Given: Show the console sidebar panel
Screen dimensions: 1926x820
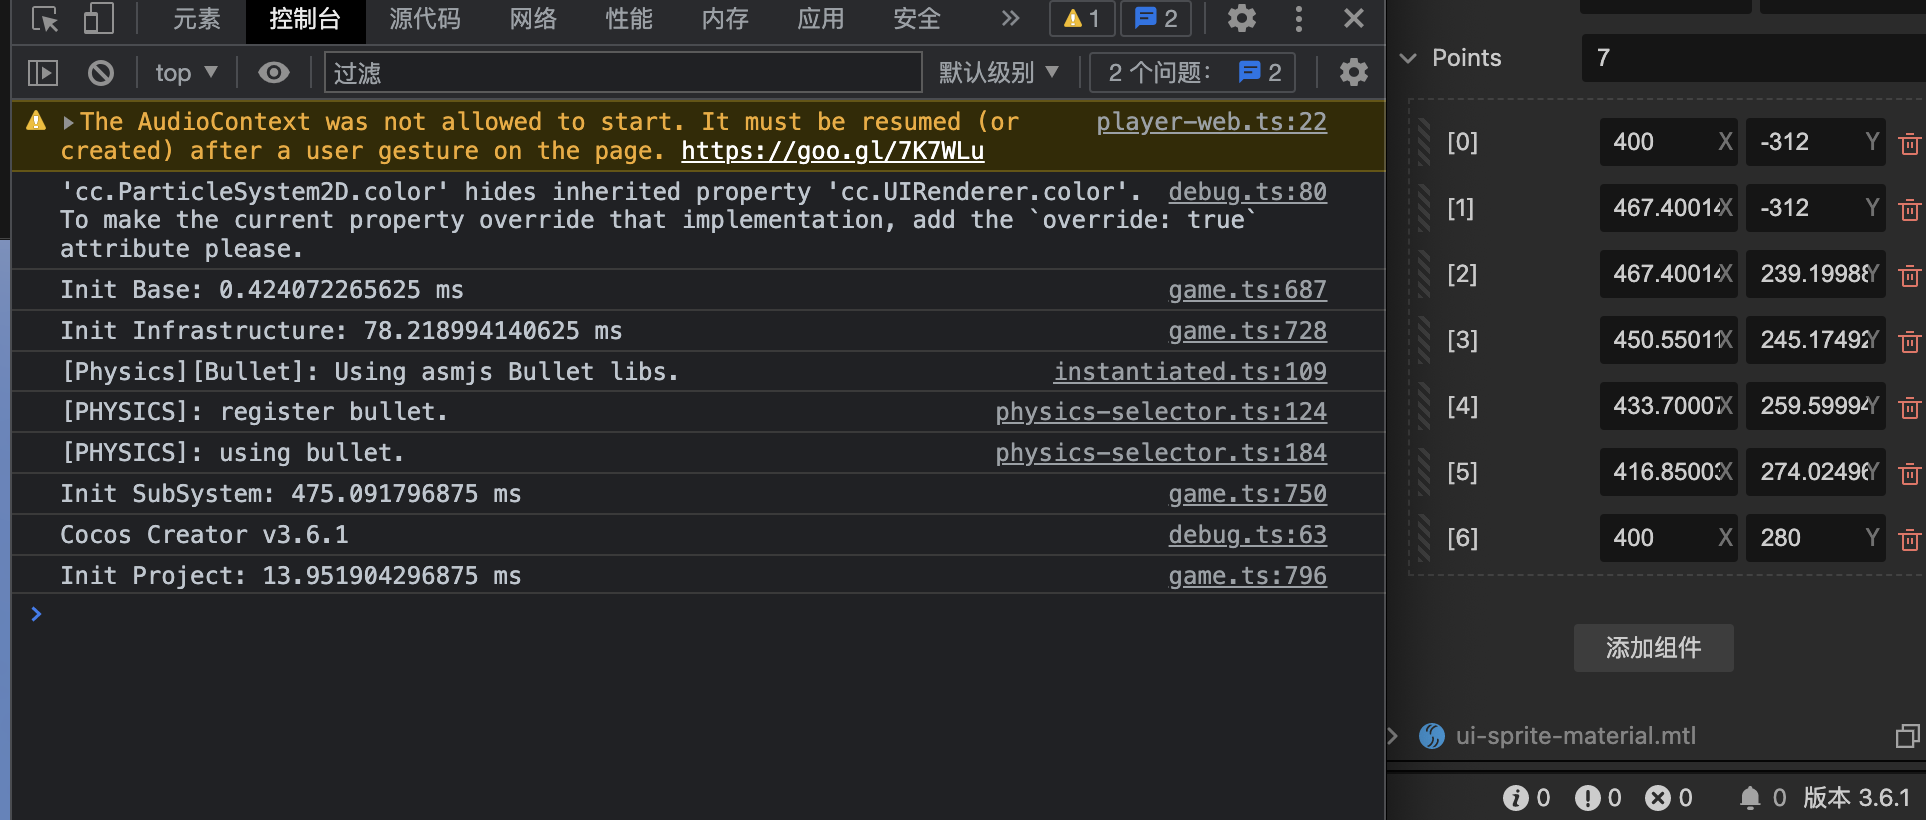Looking at the screenshot, I should pos(43,73).
